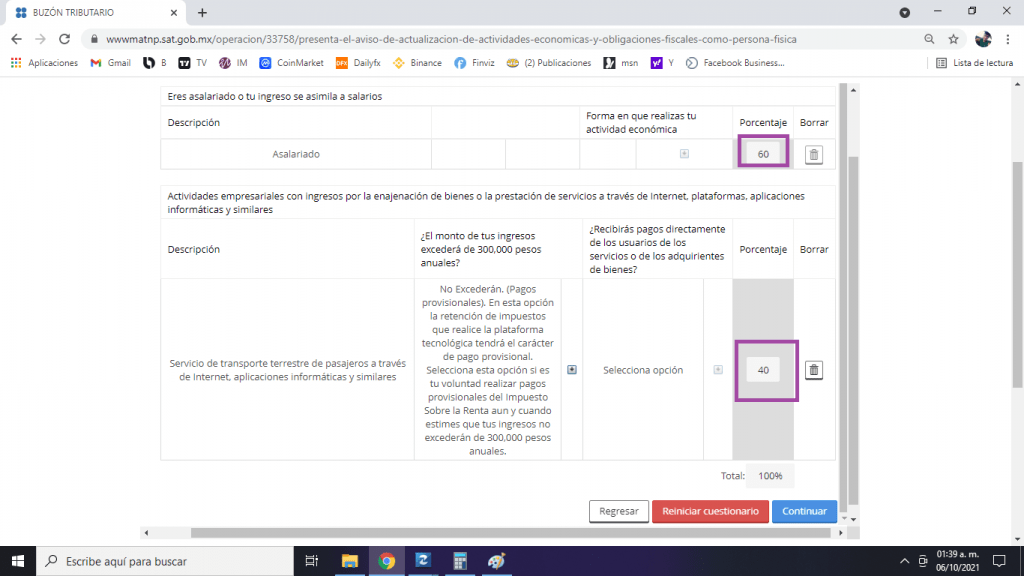Close the BUZÓN TRIBUTARIO tab
The height and width of the screenshot is (576, 1024).
[174, 12]
